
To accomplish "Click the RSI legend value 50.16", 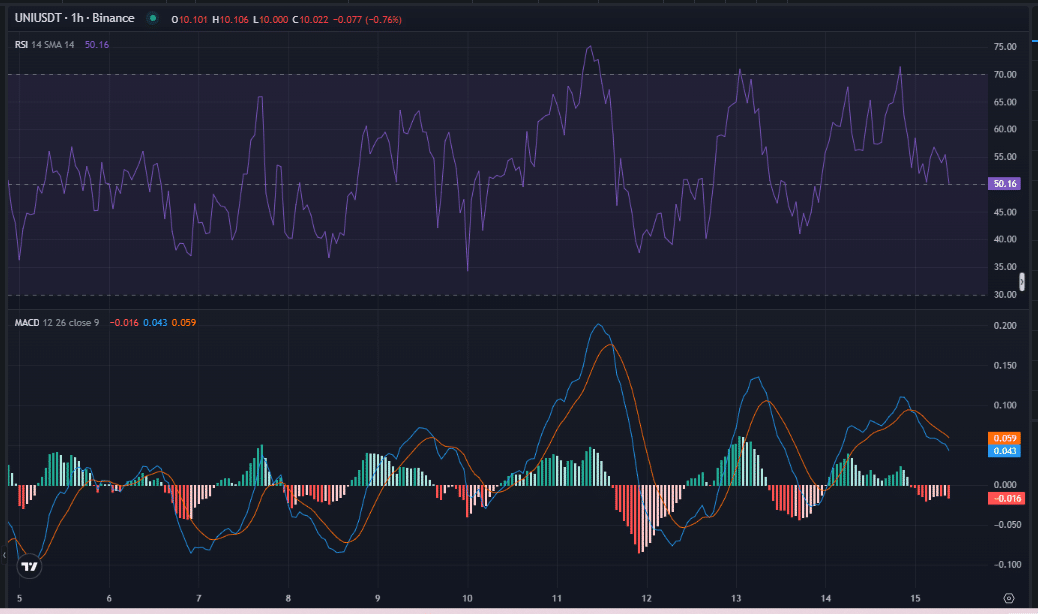I will click(x=97, y=44).
